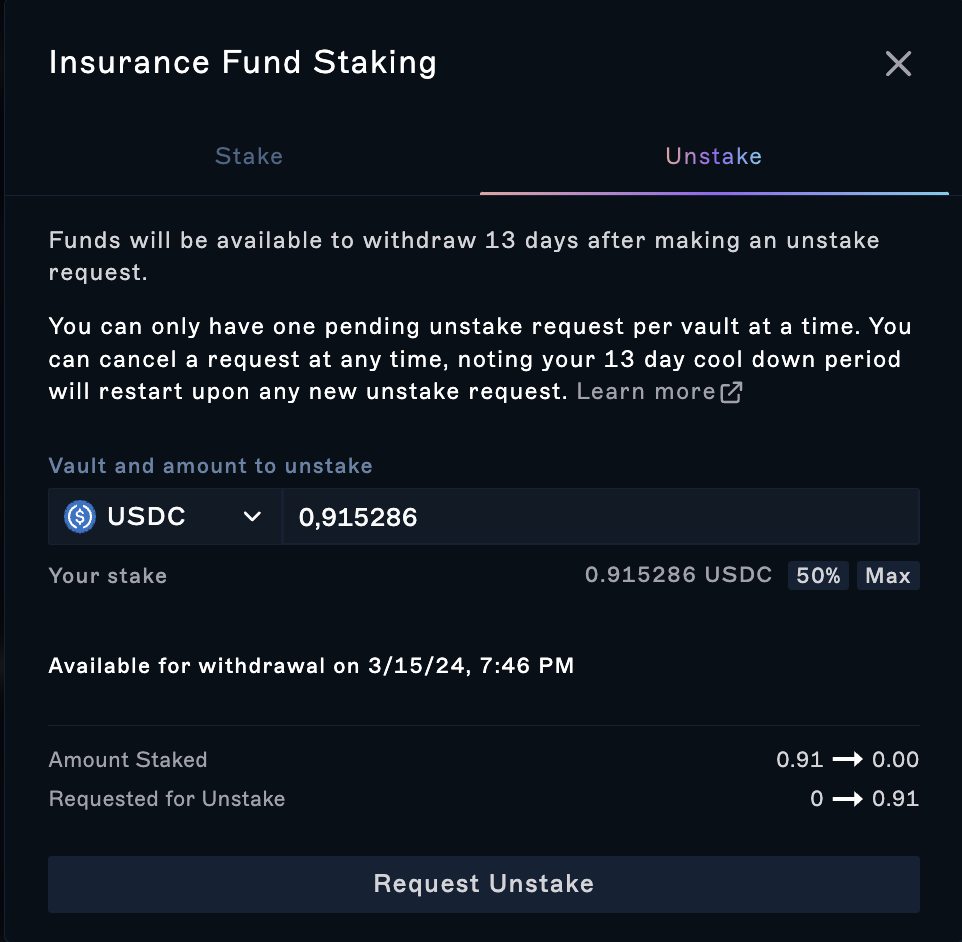Image resolution: width=962 pixels, height=942 pixels.
Task: Select the Unstake tab
Action: pos(714,156)
